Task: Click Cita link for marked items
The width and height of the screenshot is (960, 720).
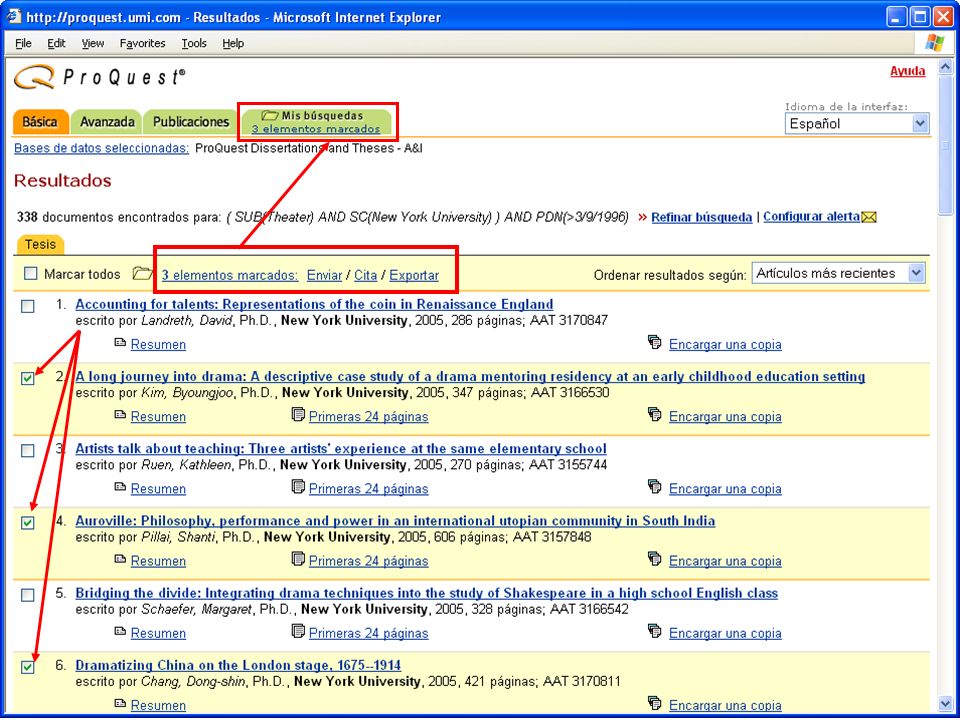Action: 366,275
